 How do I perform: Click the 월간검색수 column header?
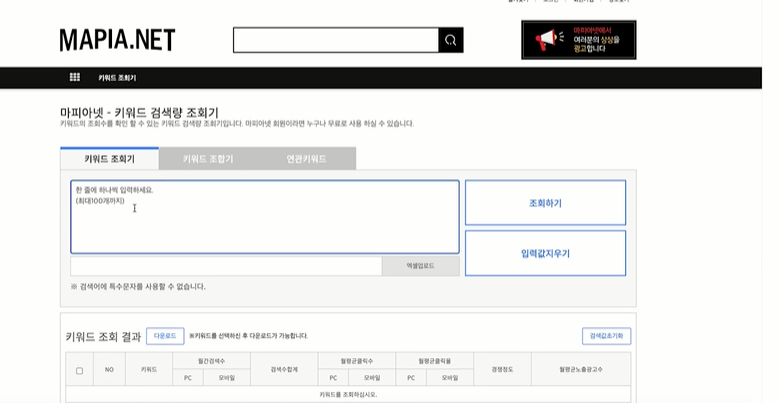212,361
